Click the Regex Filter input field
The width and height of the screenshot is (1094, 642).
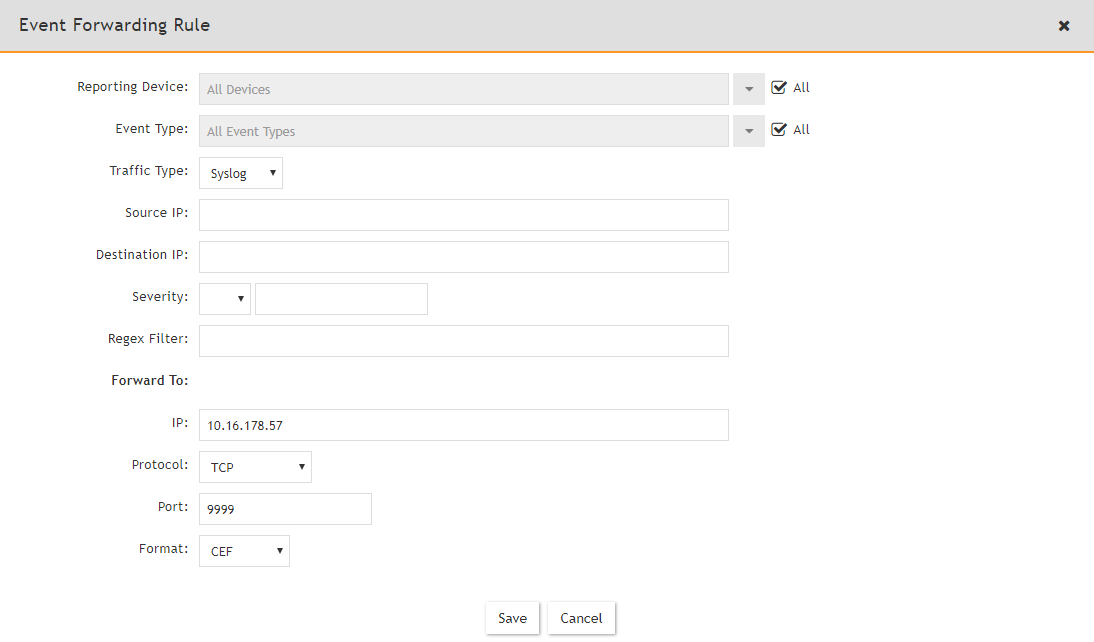pyautogui.click(x=463, y=340)
